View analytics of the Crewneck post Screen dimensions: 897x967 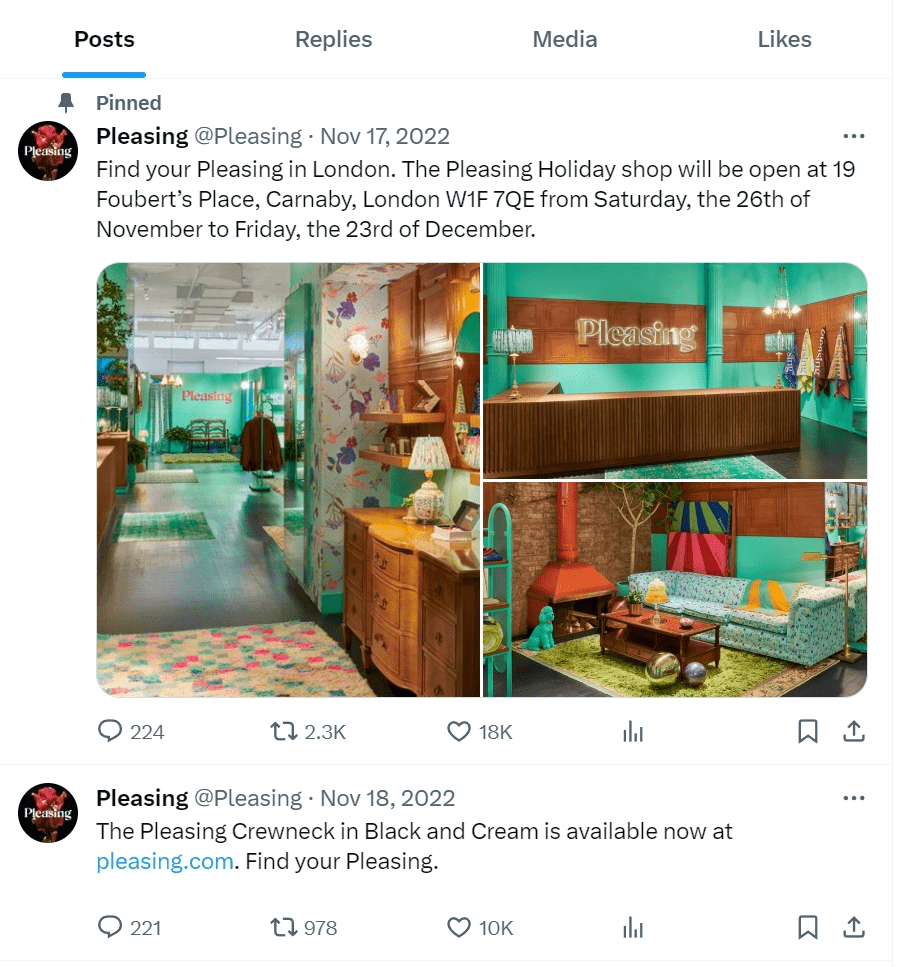coord(633,928)
